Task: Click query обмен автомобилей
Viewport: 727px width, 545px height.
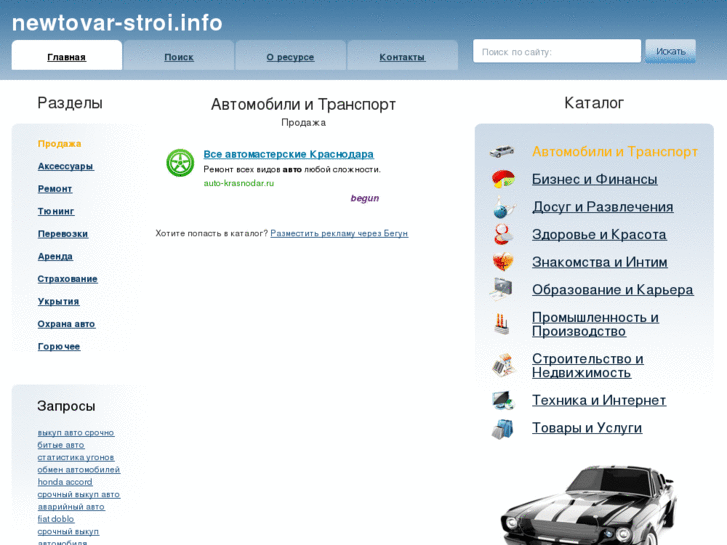Action: click(79, 469)
